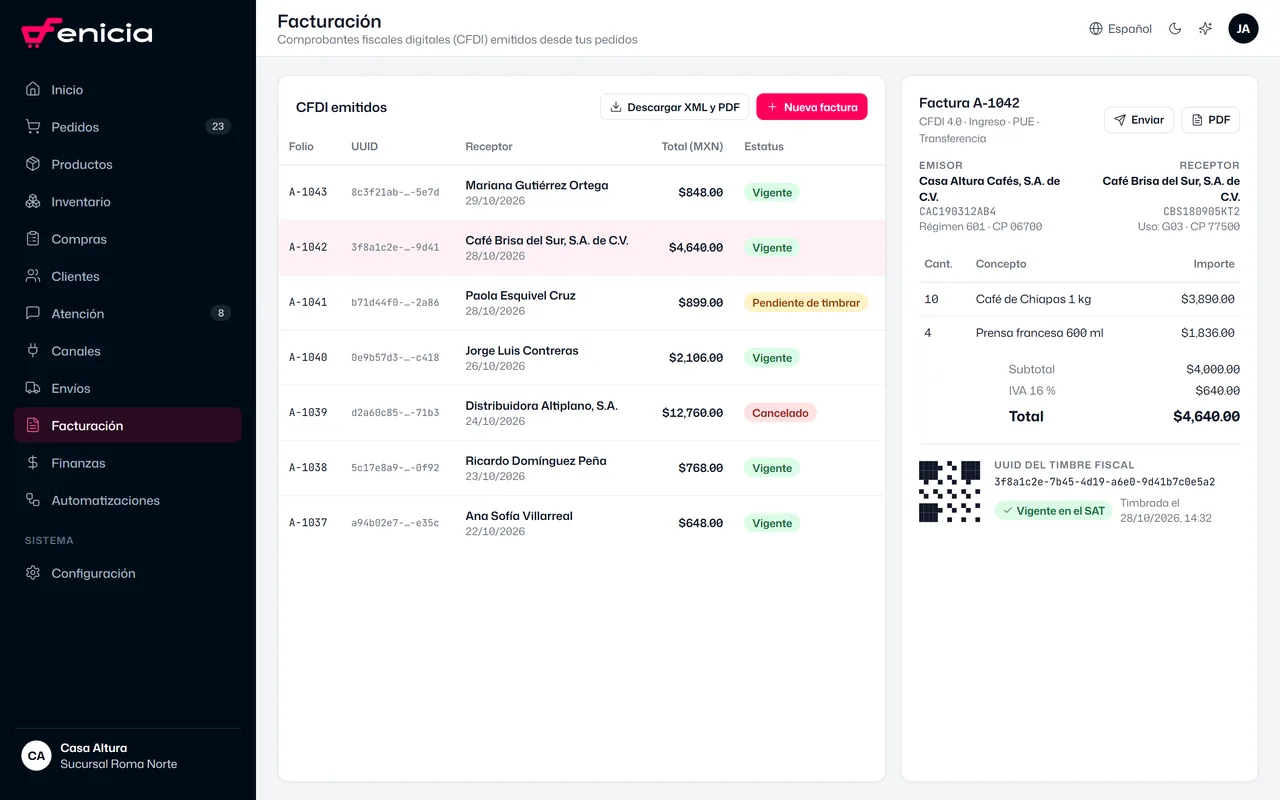Click the Automatizaciones workflow icon

(33, 500)
